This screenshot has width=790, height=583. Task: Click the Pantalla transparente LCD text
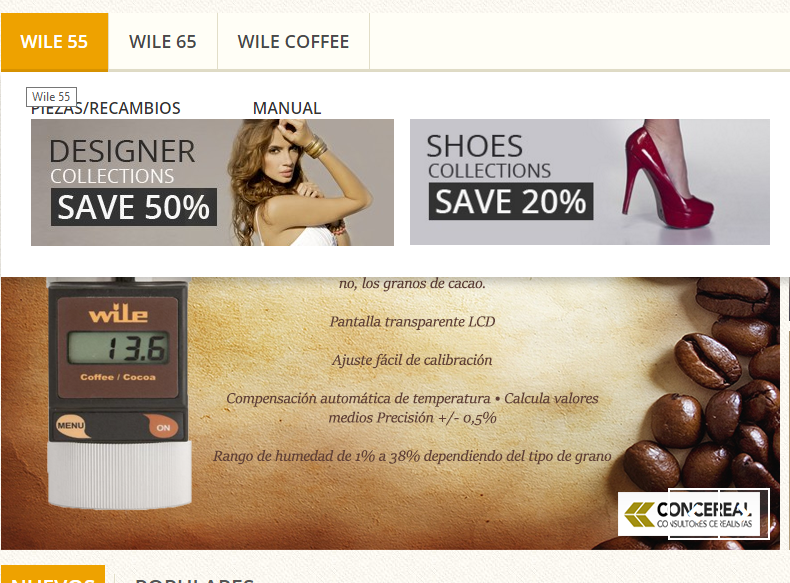pyautogui.click(x=412, y=321)
